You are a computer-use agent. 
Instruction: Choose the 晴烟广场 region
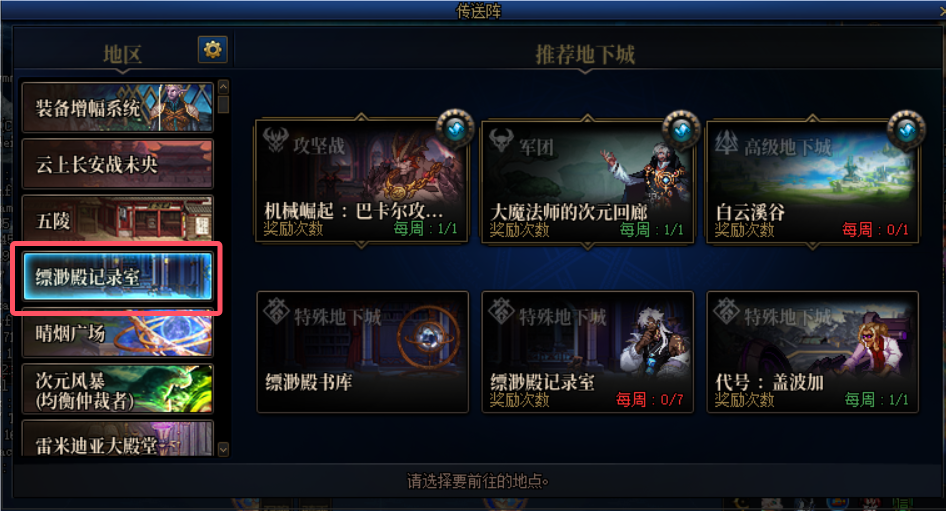point(118,334)
